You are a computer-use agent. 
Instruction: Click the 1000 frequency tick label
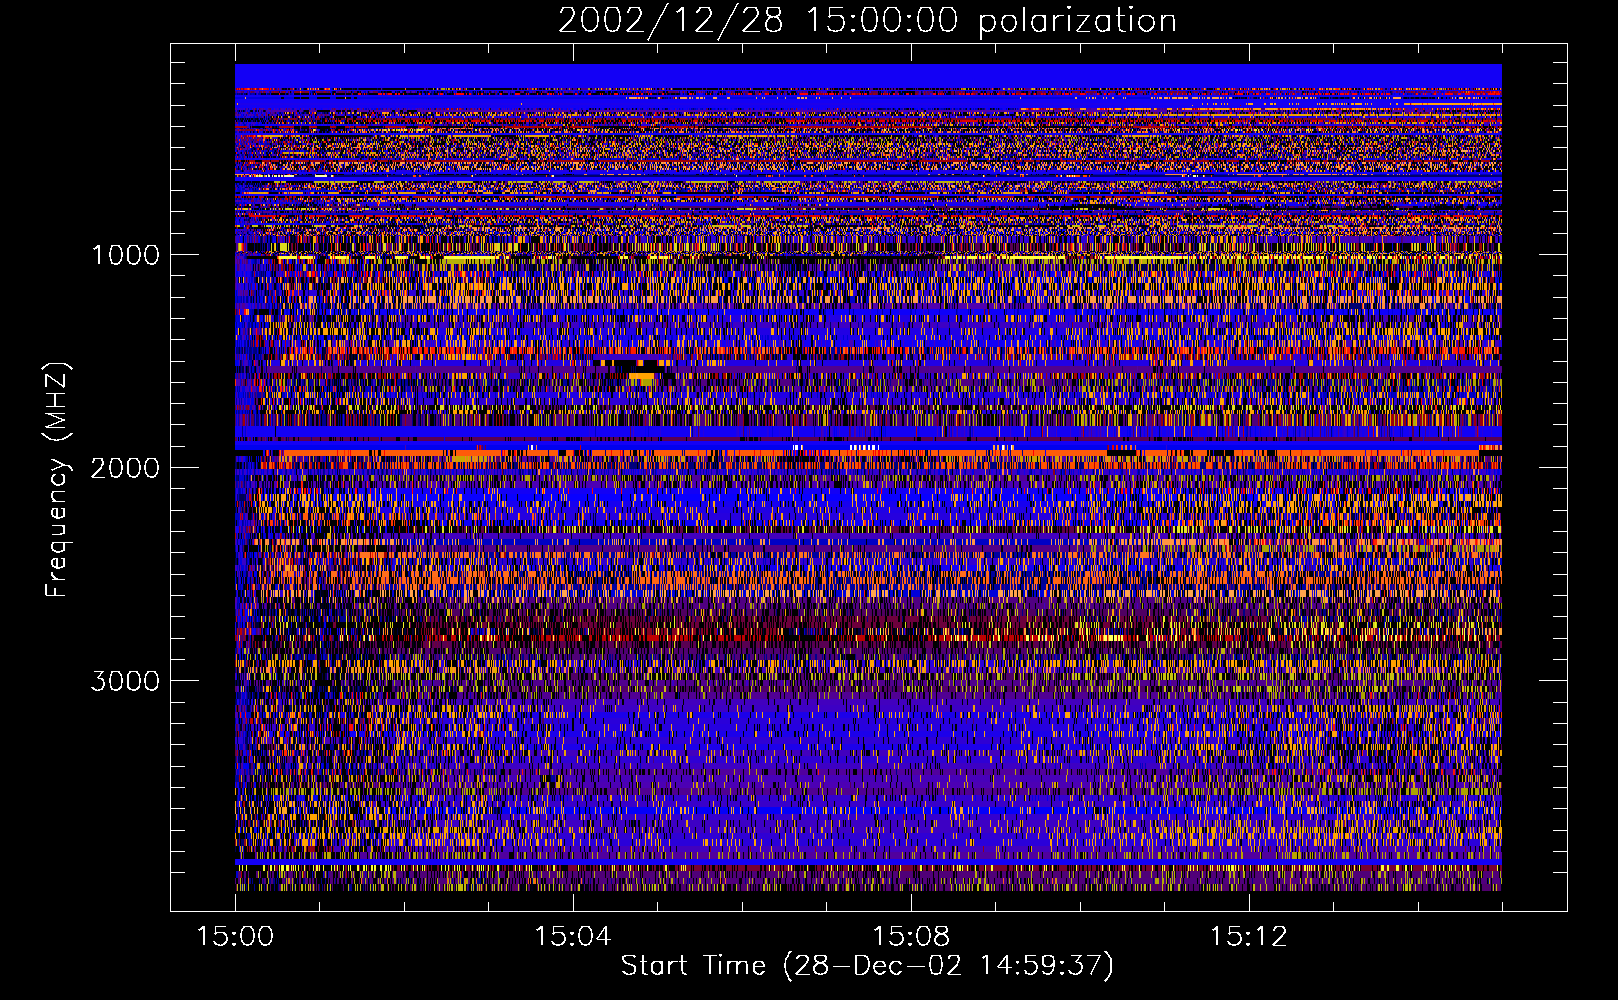(125, 255)
